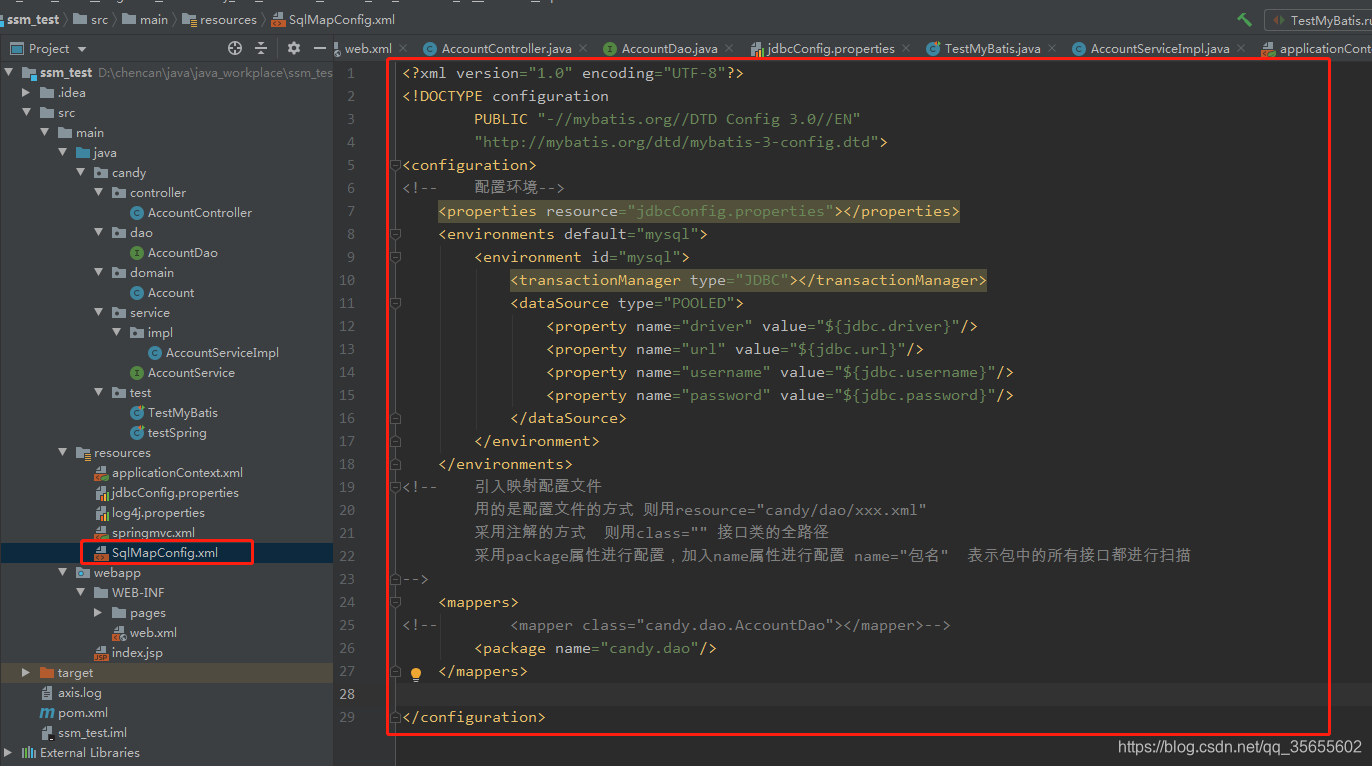The image size is (1372, 766).
Task: Click the web.xml file icon under WEB-INF
Action: (x=119, y=633)
